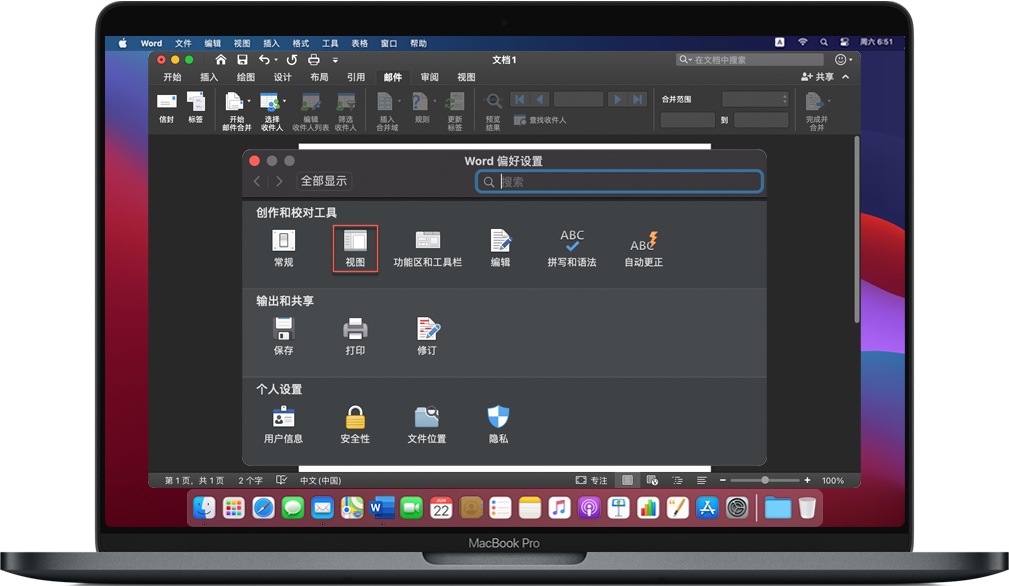The height and width of the screenshot is (586, 1009).
Task: Open the 工具 menu in the menu bar
Action: 329,42
